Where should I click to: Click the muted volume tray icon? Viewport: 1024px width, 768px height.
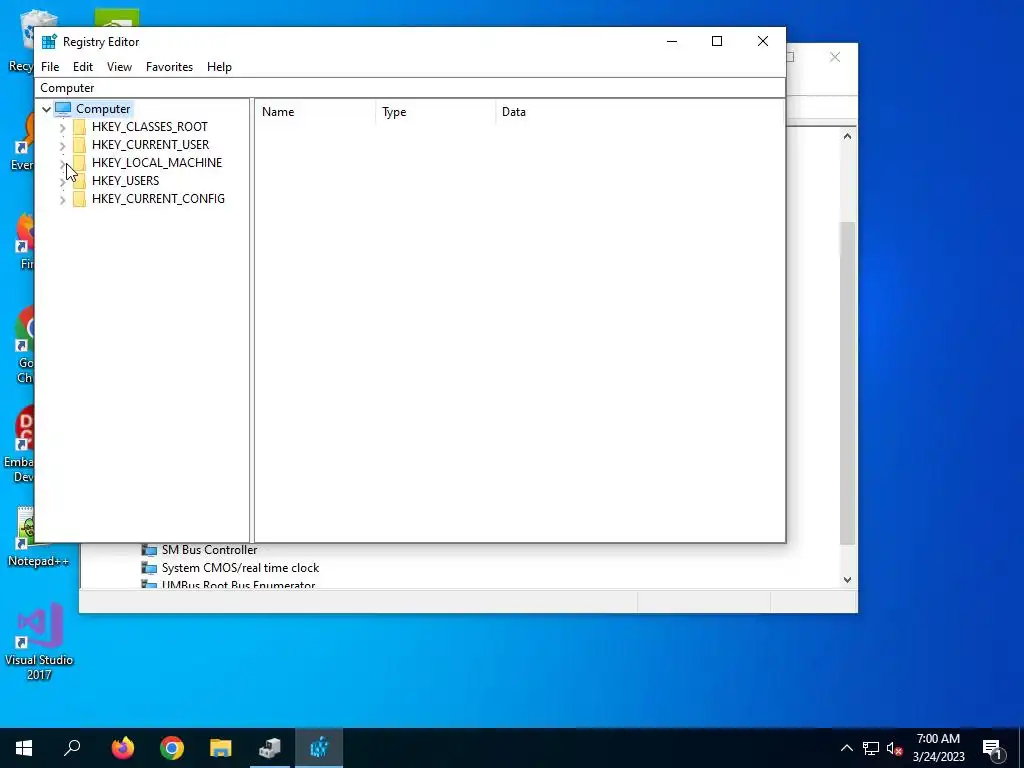[894, 748]
